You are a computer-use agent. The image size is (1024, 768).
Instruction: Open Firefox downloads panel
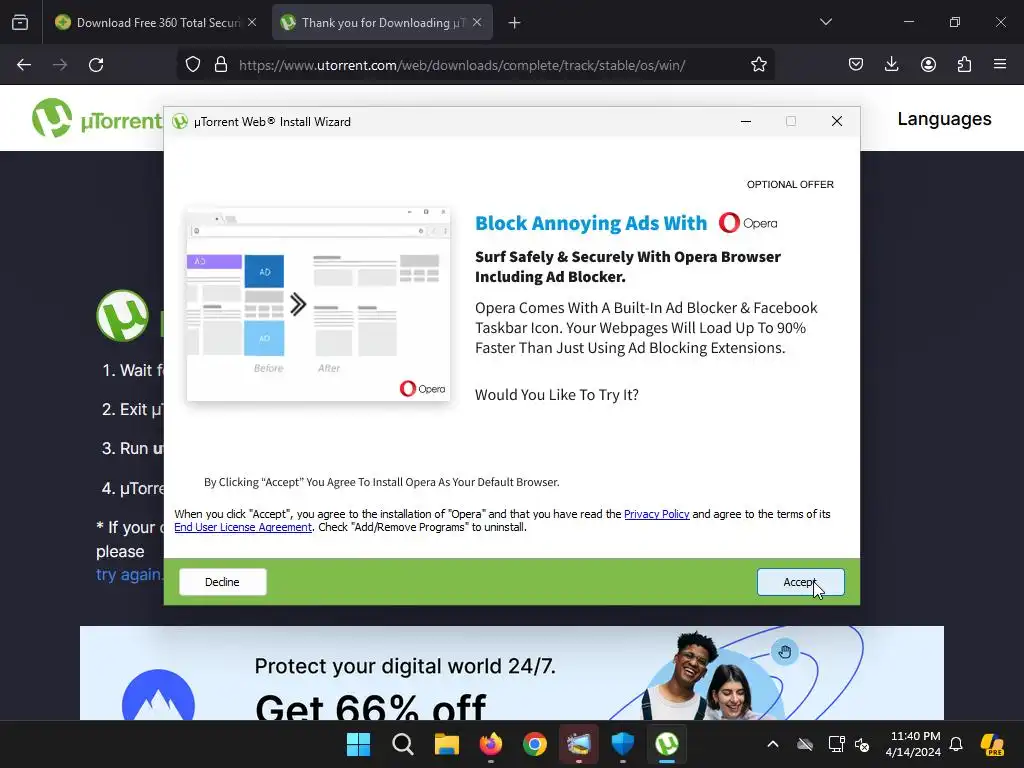(891, 65)
